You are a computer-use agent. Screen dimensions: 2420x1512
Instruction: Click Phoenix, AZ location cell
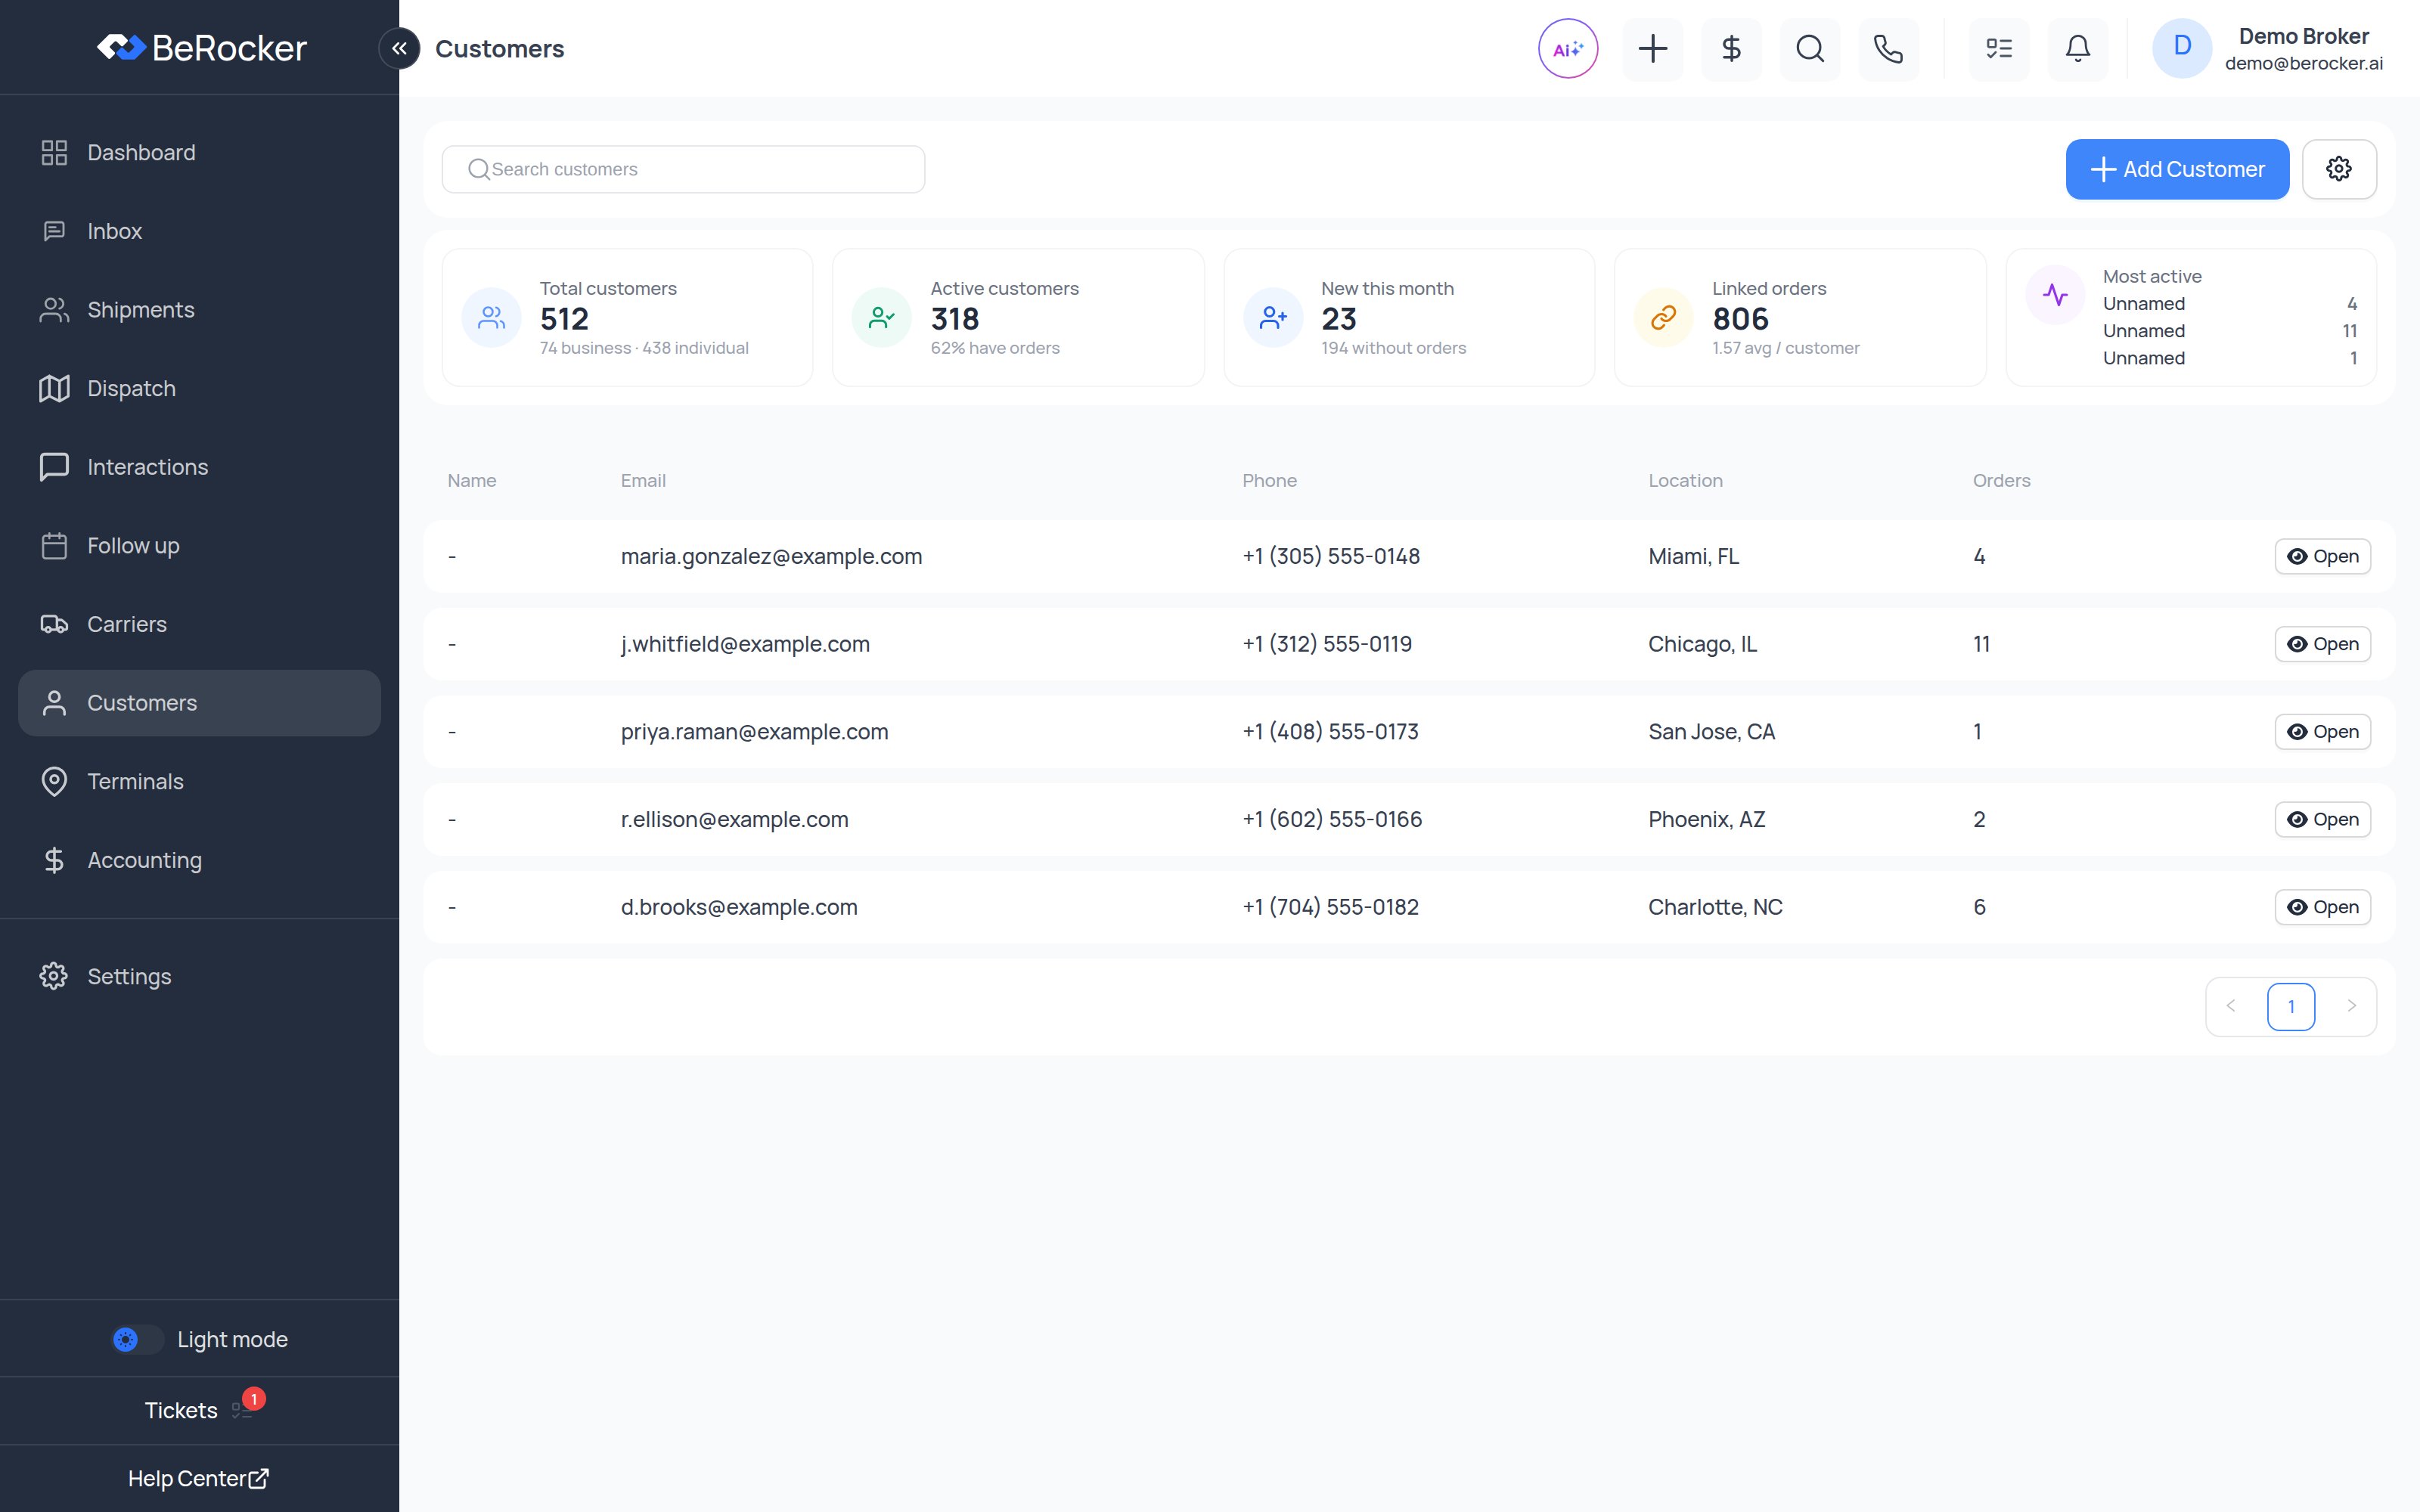1706,819
